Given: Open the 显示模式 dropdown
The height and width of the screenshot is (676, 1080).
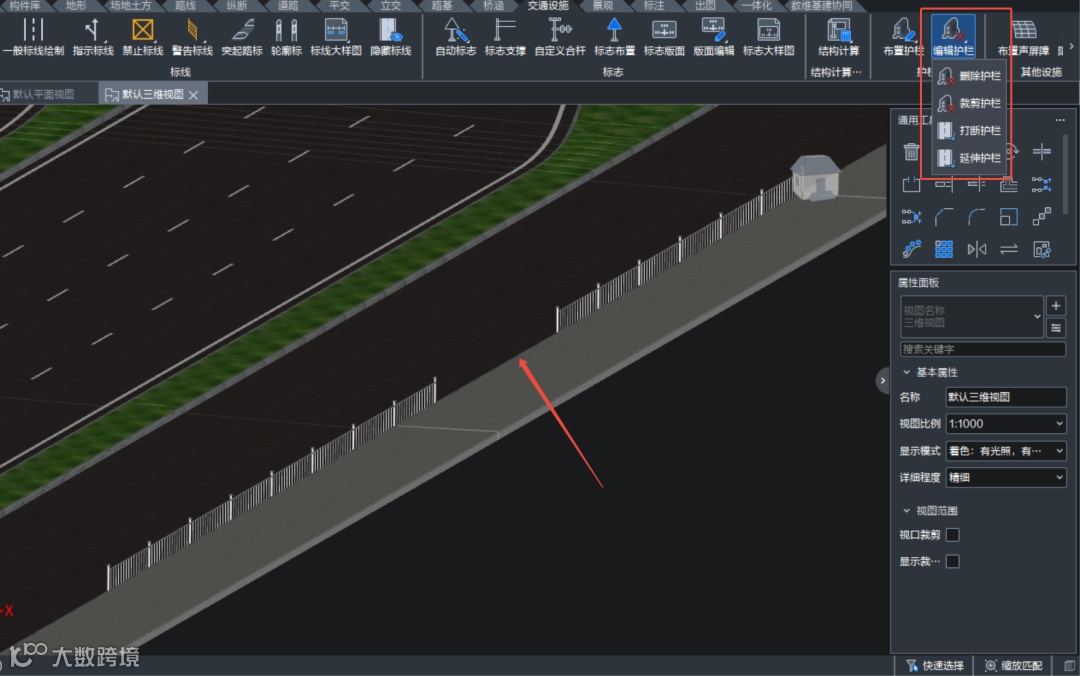Looking at the screenshot, I should coord(1006,451).
